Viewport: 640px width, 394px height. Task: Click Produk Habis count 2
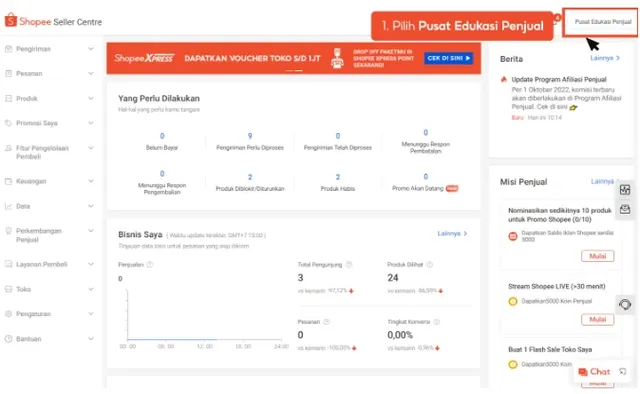(x=338, y=177)
